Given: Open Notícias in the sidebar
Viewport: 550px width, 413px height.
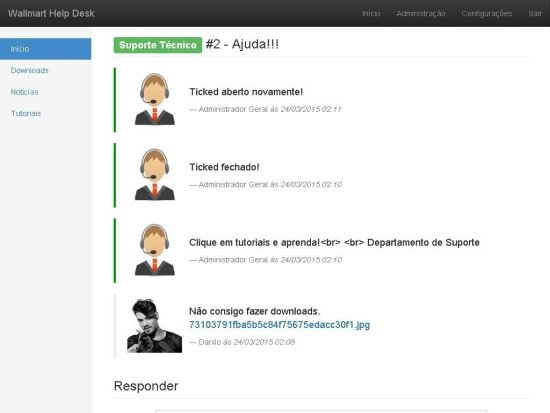Looking at the screenshot, I should point(24,92).
